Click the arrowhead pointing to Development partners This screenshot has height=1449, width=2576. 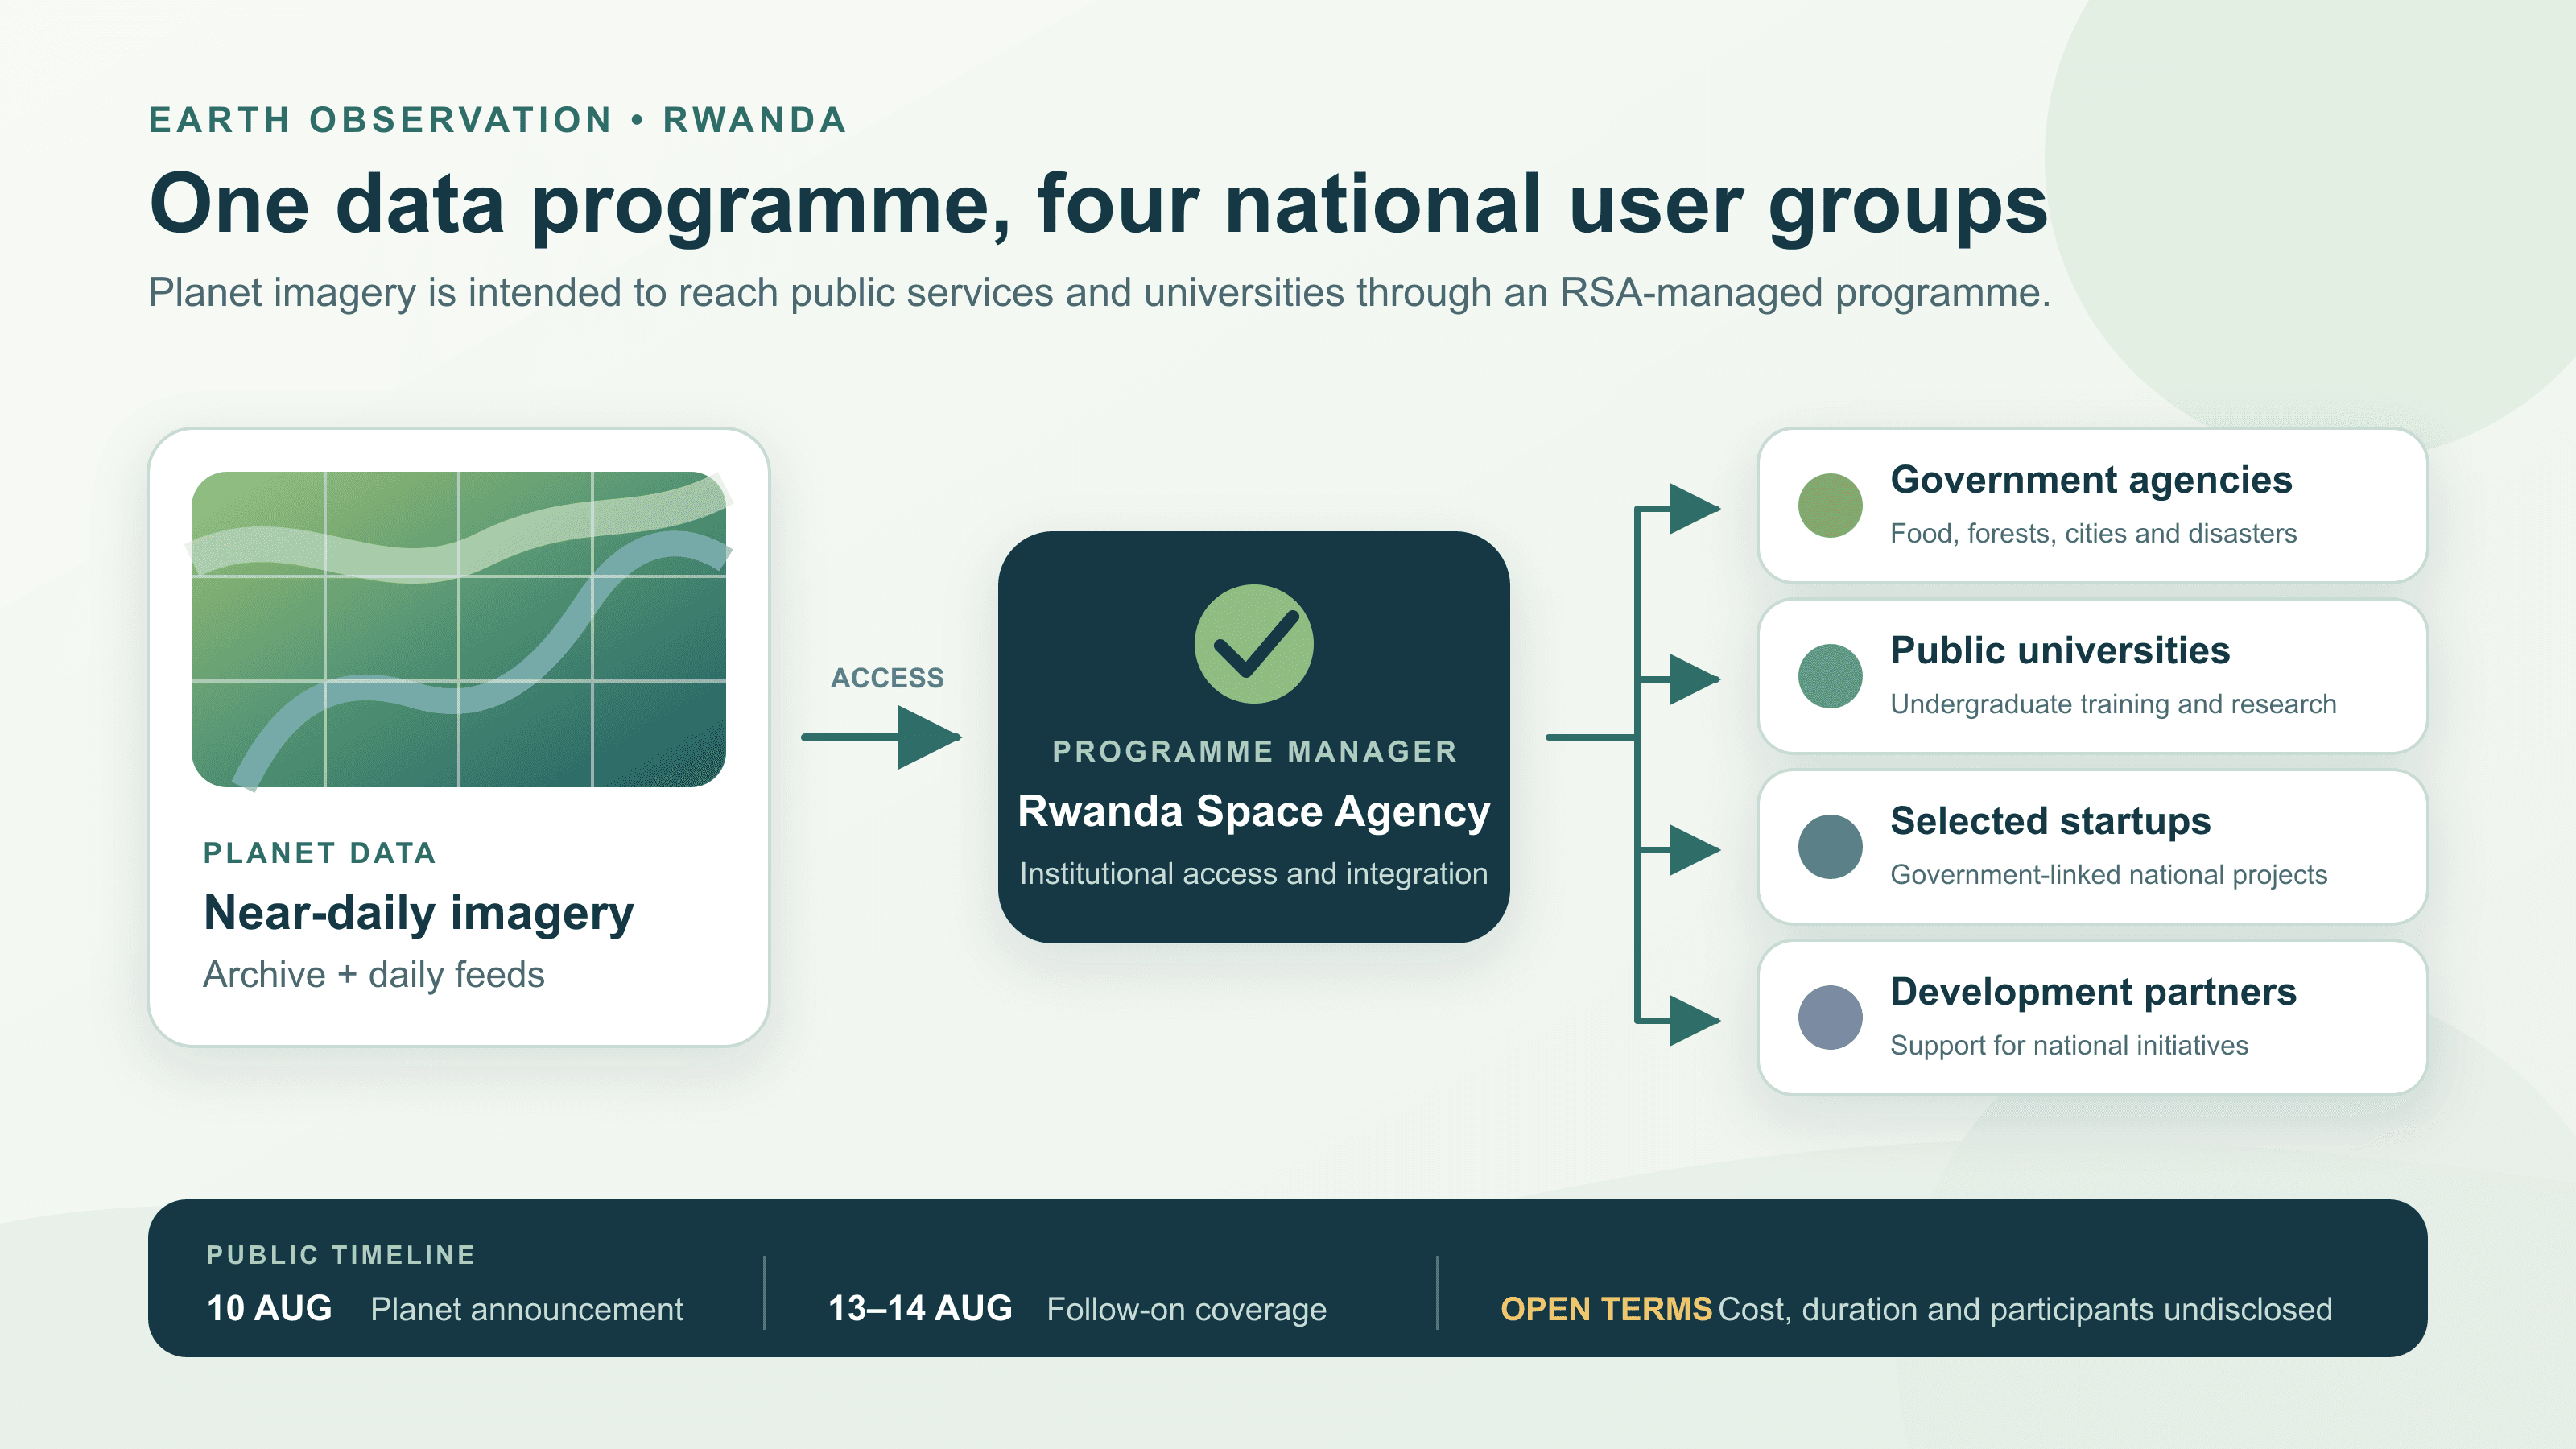[1694, 1020]
